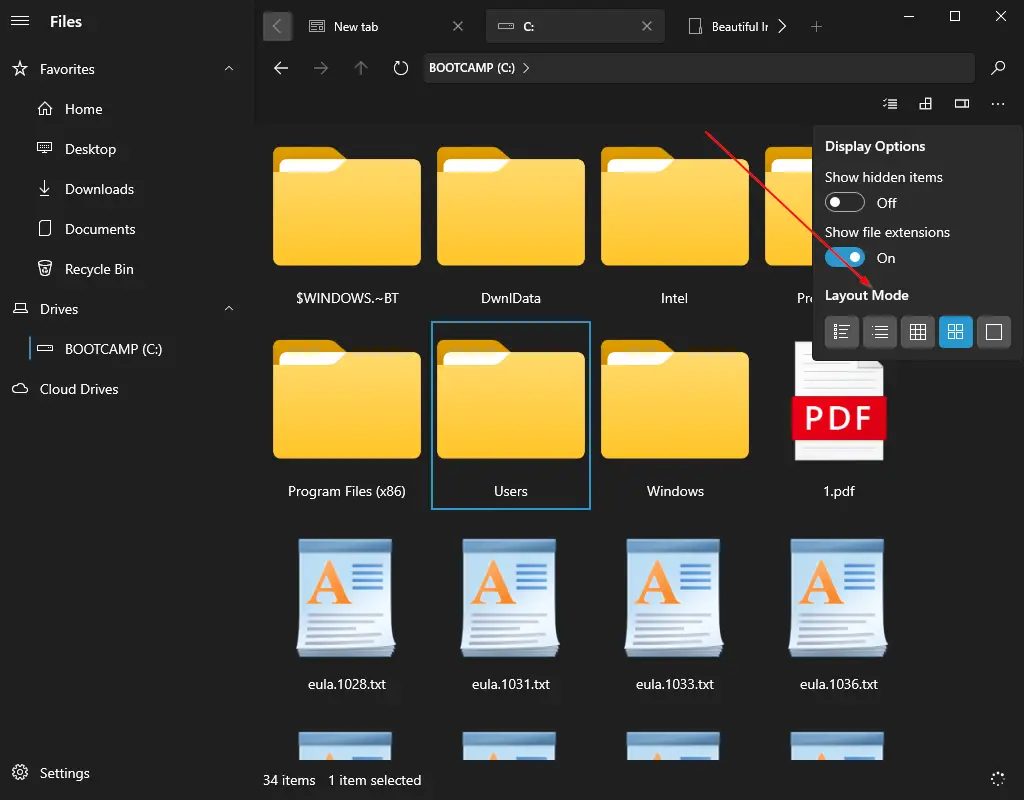Screen dimensions: 1024x800
Task: Select Tiles layout mode icon
Action: (x=918, y=332)
